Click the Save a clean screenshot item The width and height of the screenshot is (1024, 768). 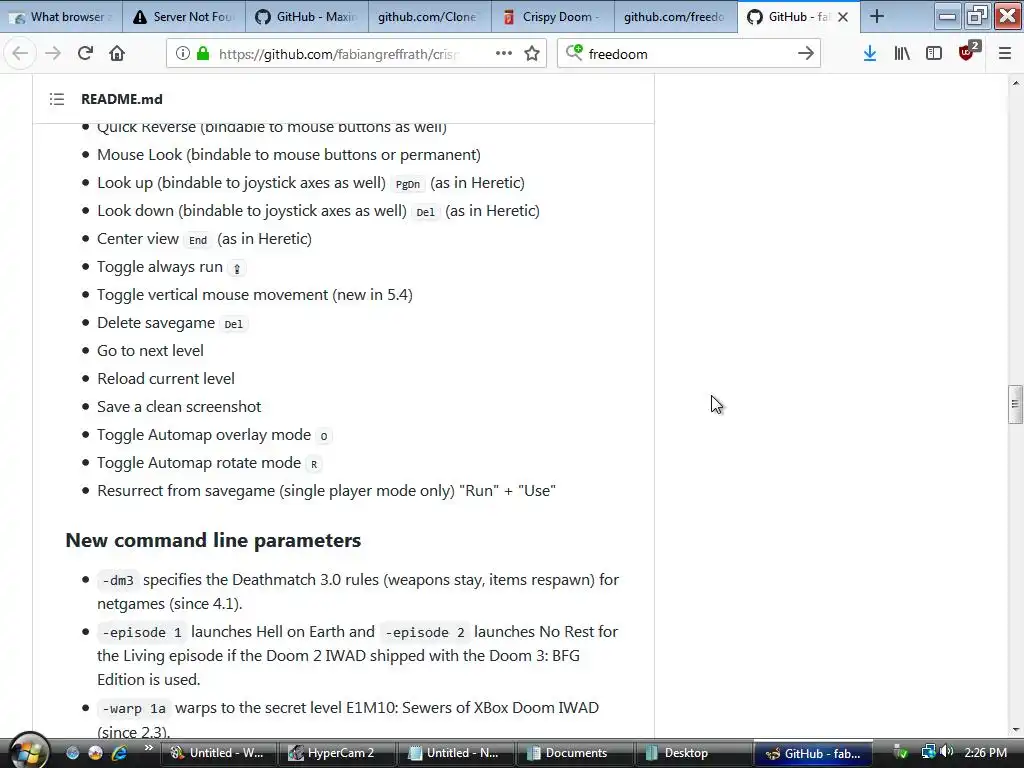coord(179,407)
